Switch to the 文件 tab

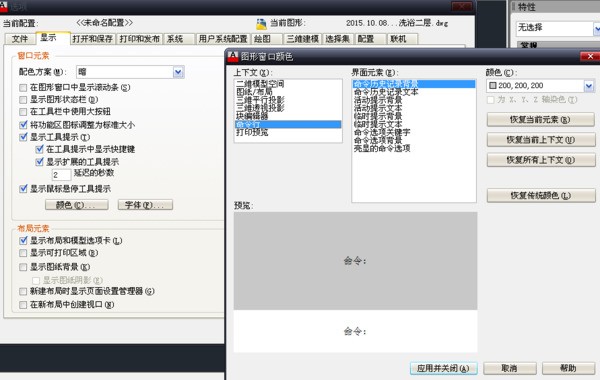point(20,39)
